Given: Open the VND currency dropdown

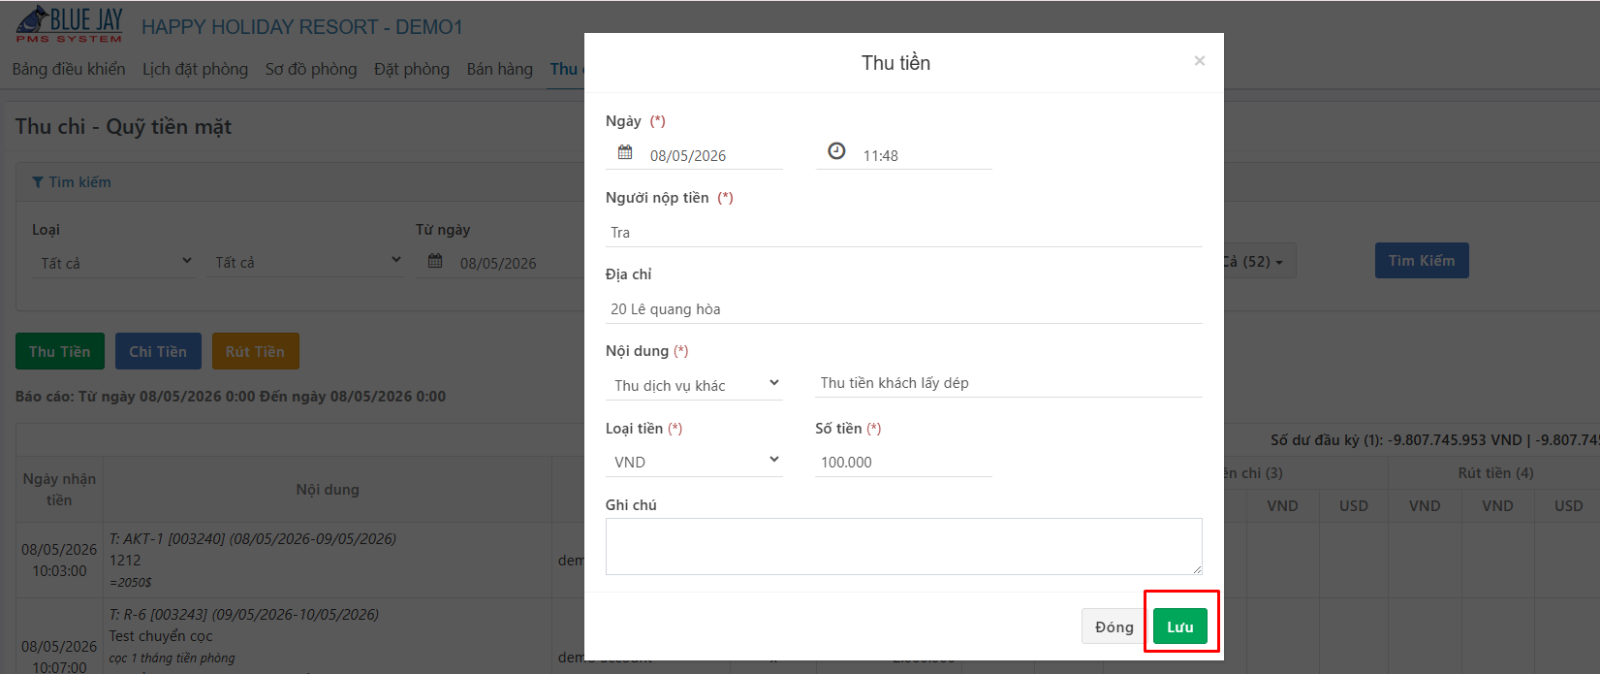Looking at the screenshot, I should tap(694, 461).
